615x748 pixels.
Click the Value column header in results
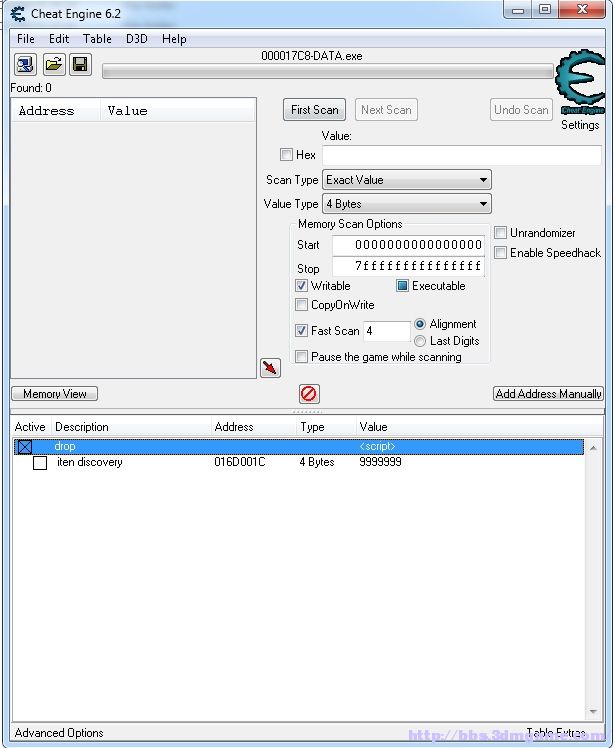(x=178, y=111)
